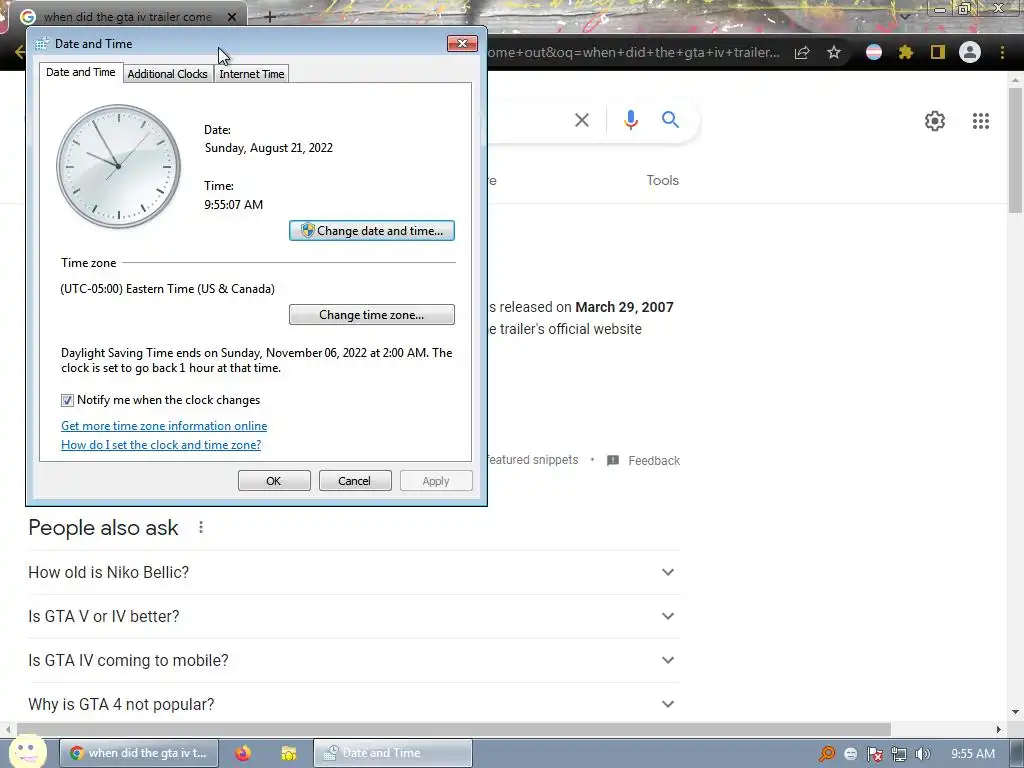Share this page from address bar
This screenshot has height=768, width=1024.
[802, 52]
